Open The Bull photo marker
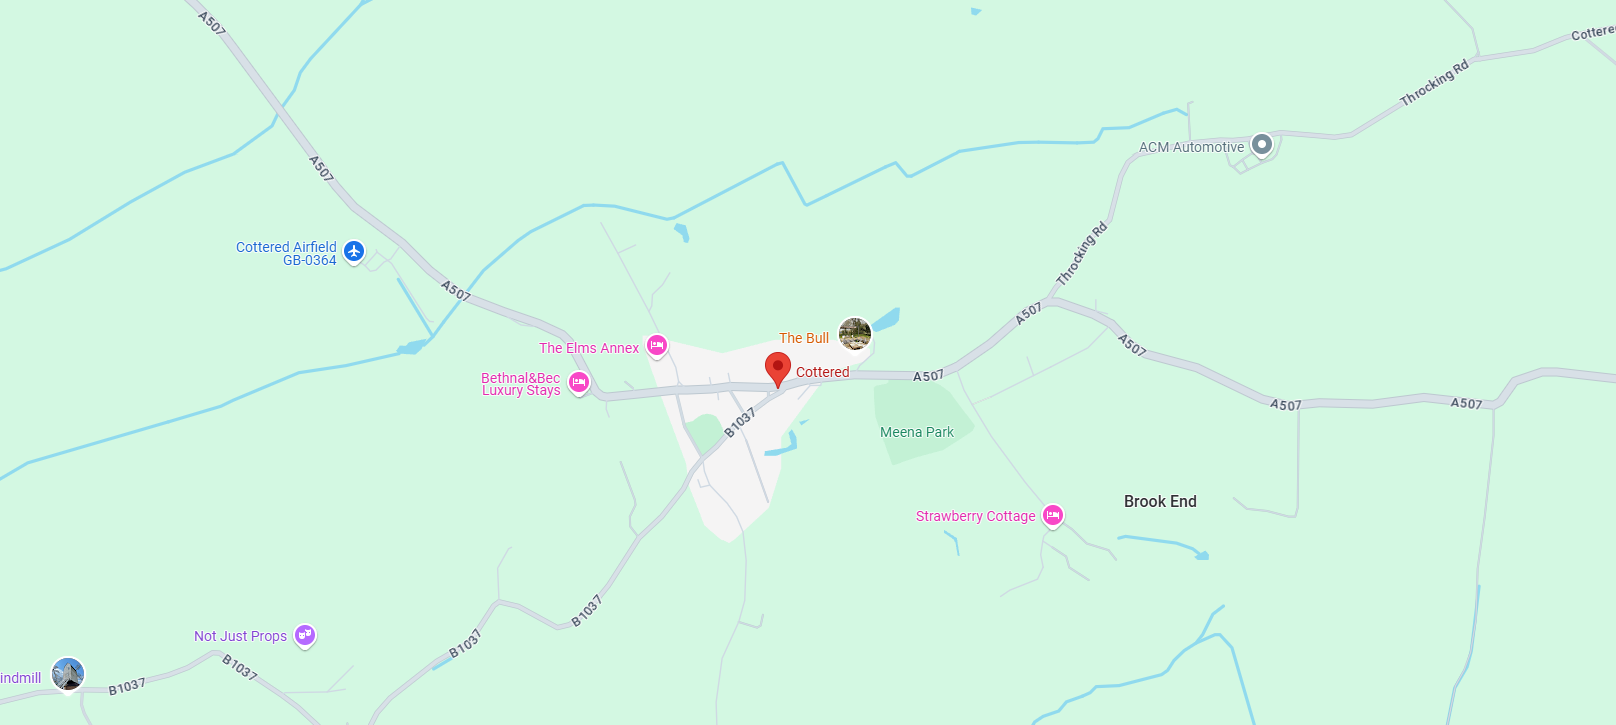The image size is (1616, 725). coord(855,334)
